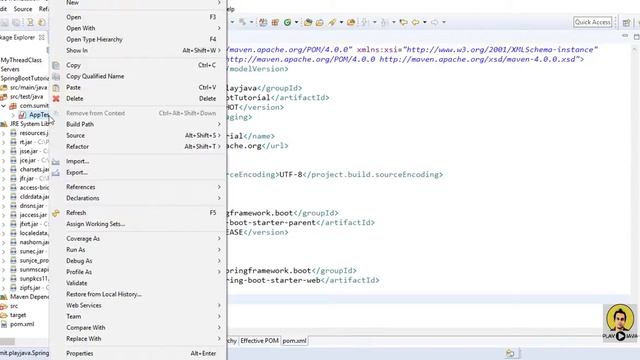
Task: Click Search flashlight toolbar icon
Action: click(332, 22)
